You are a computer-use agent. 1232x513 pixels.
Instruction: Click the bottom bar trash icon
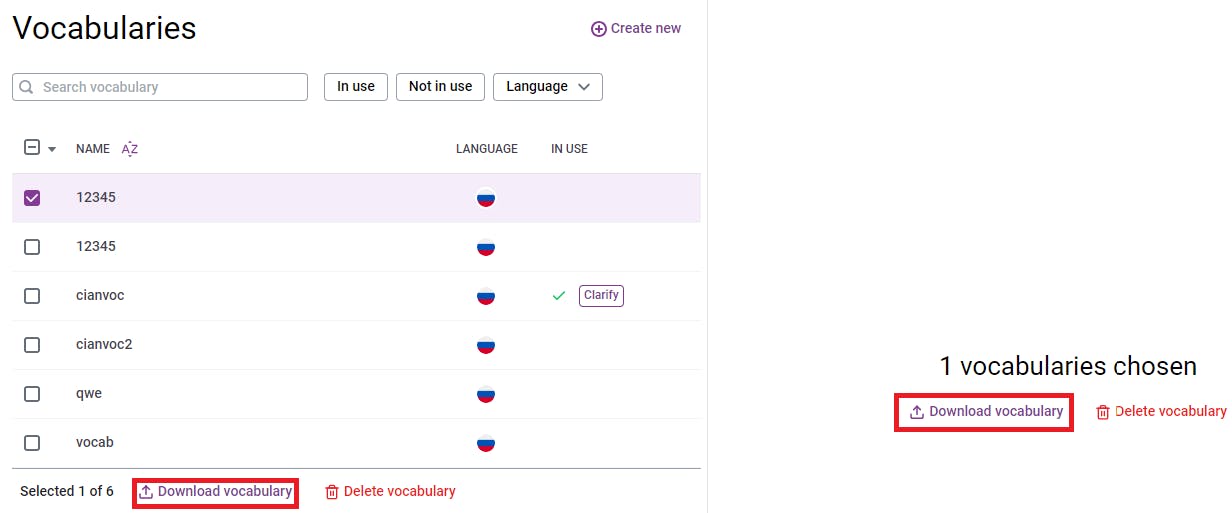pyautogui.click(x=332, y=492)
